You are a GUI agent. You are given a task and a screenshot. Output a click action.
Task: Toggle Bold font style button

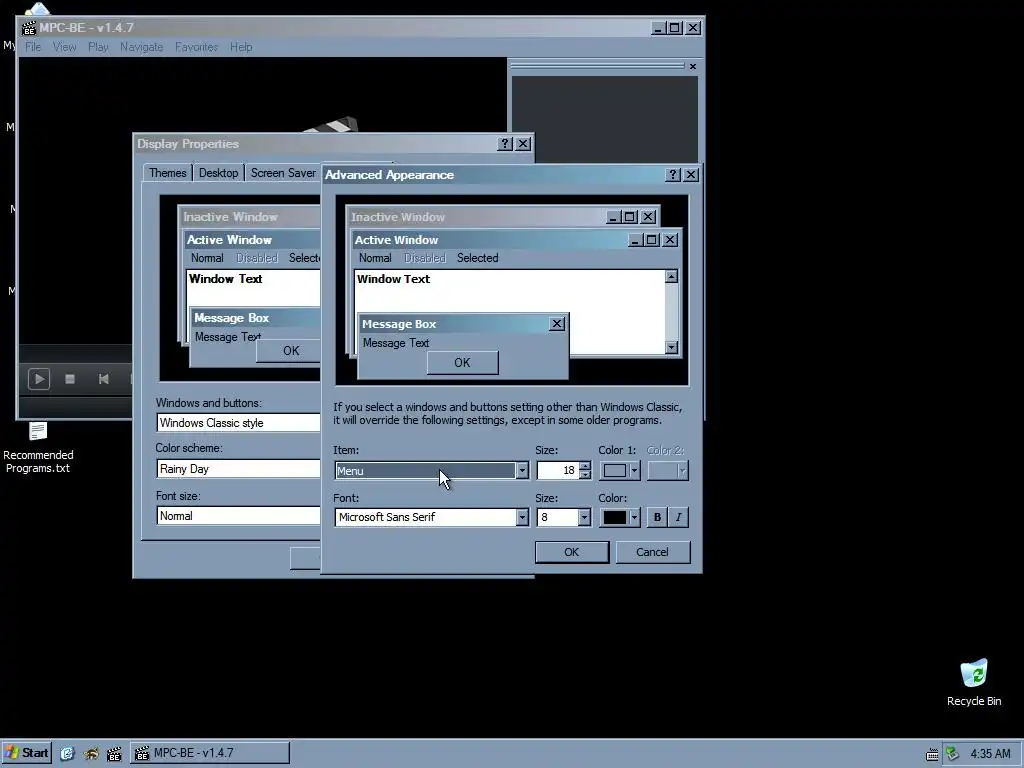pos(657,517)
